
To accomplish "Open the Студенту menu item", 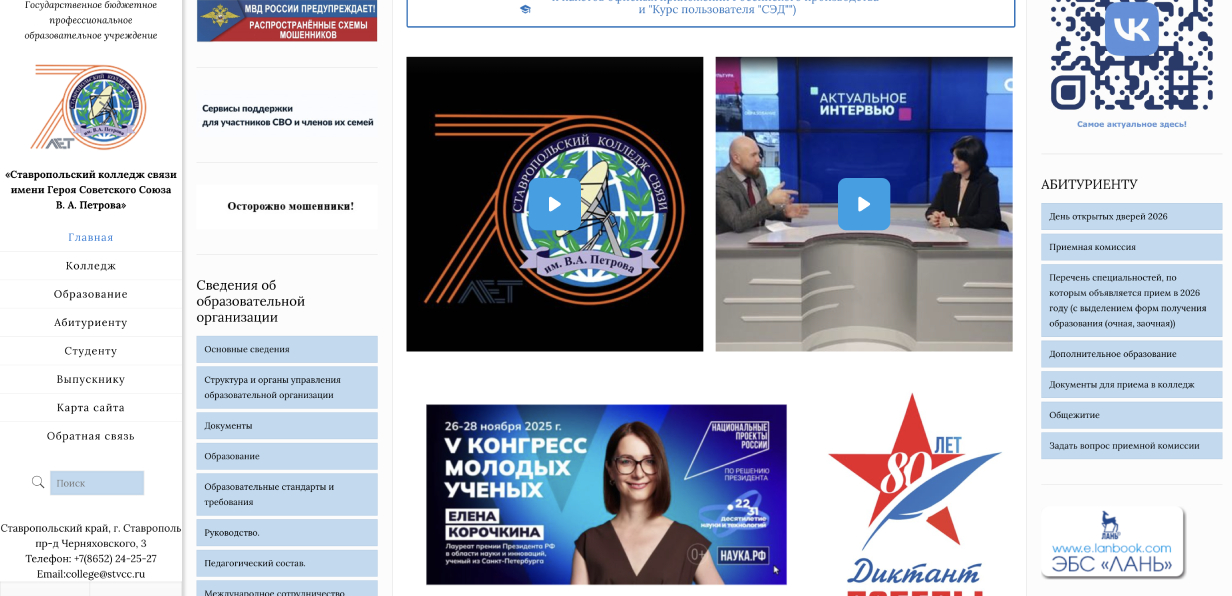I will click(x=91, y=351).
